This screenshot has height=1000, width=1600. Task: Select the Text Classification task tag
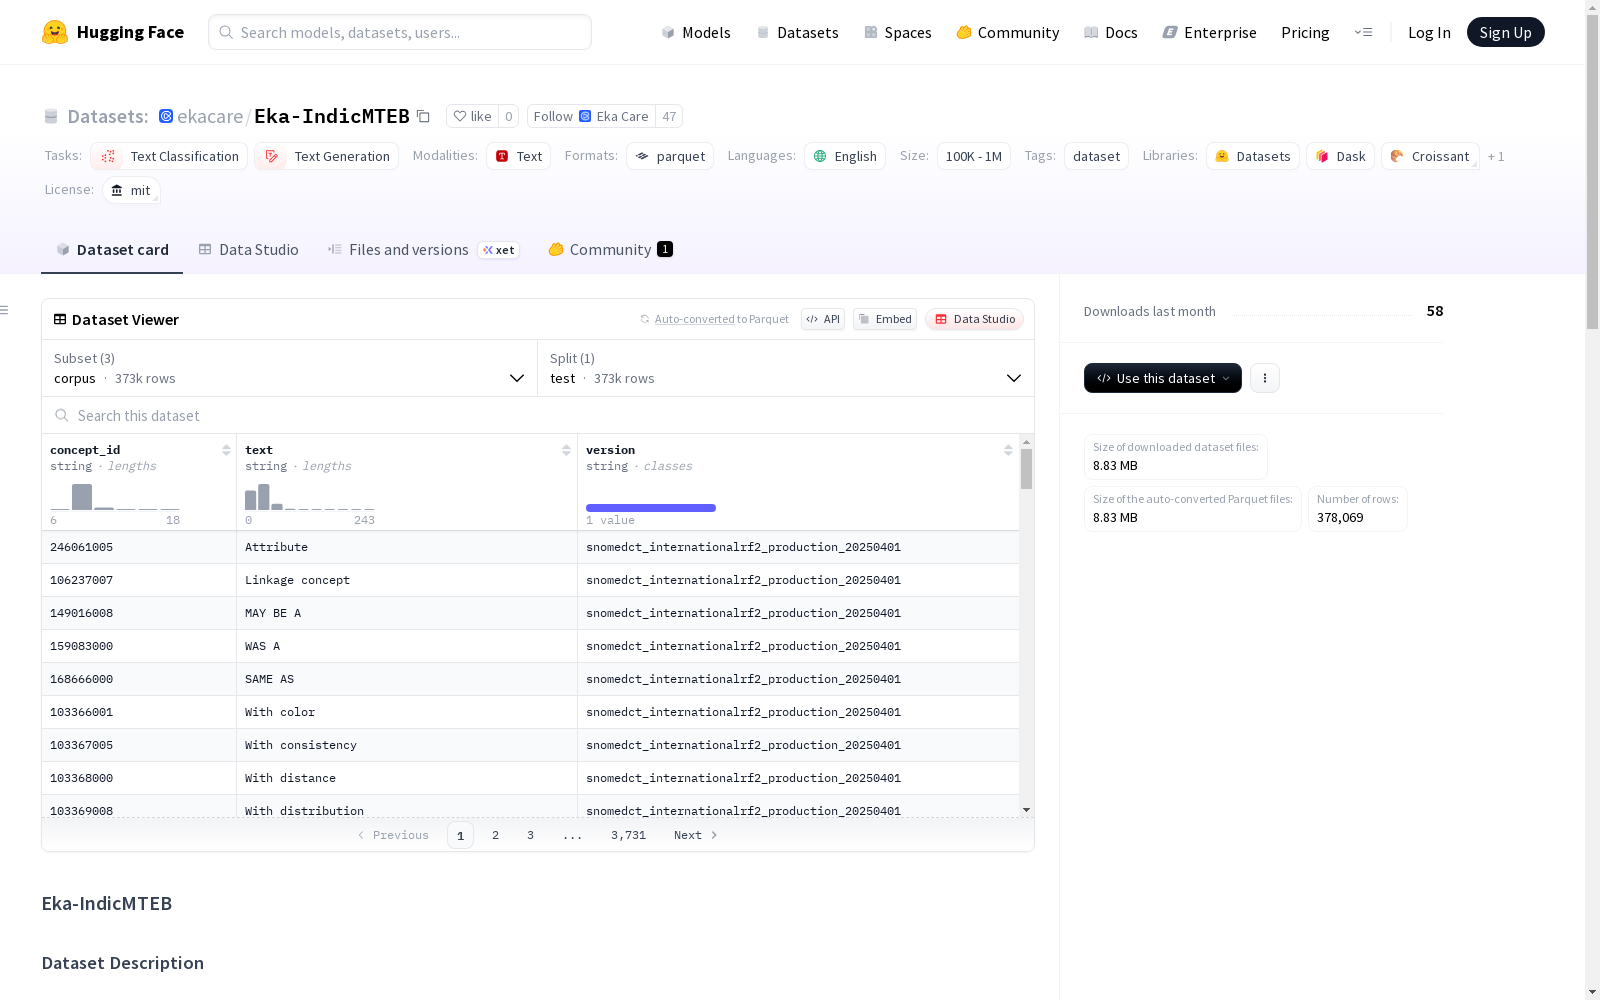(x=169, y=156)
